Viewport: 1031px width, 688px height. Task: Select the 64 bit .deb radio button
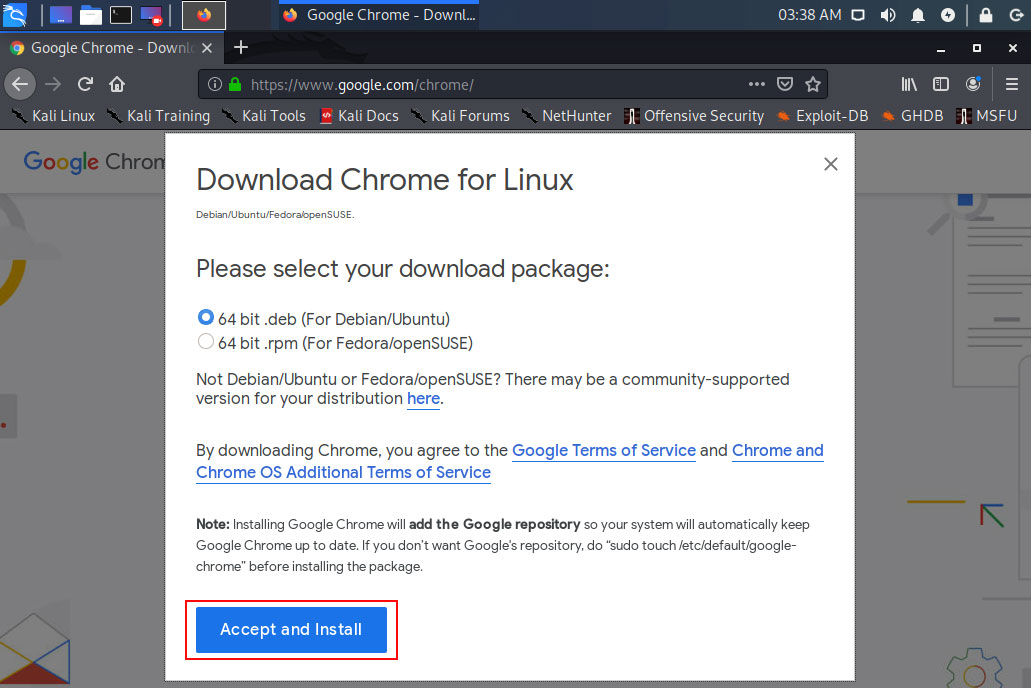[205, 317]
